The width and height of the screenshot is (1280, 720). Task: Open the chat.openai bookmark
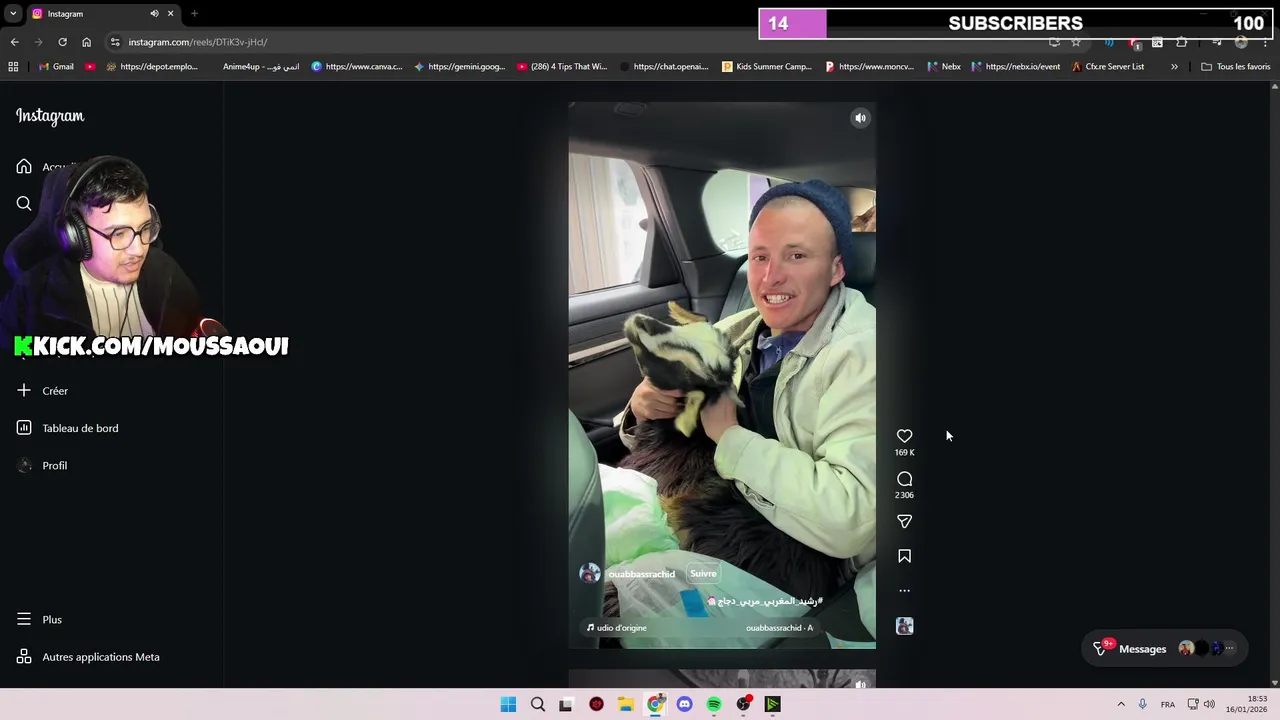[665, 67]
